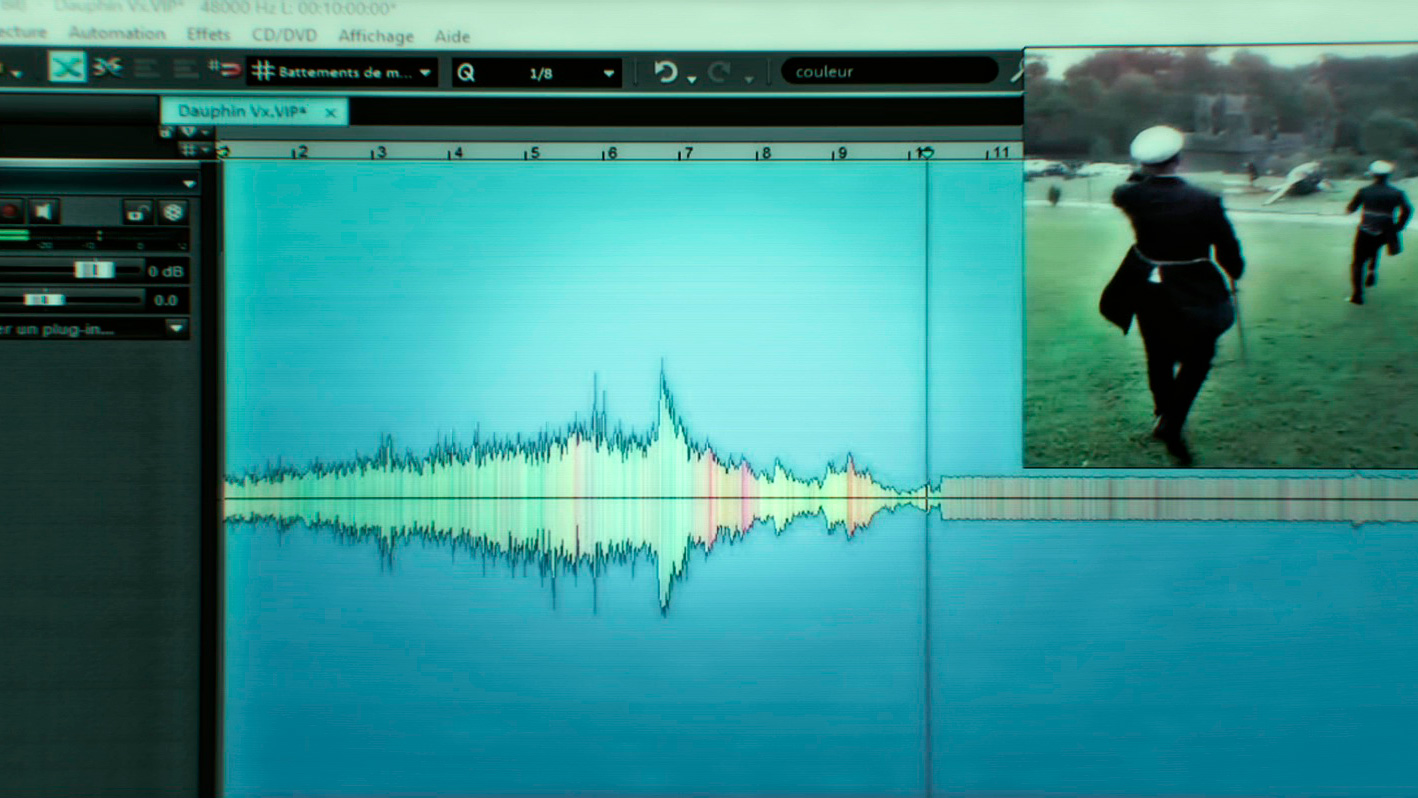Click the magnifier search icon

pyautogui.click(x=1017, y=72)
